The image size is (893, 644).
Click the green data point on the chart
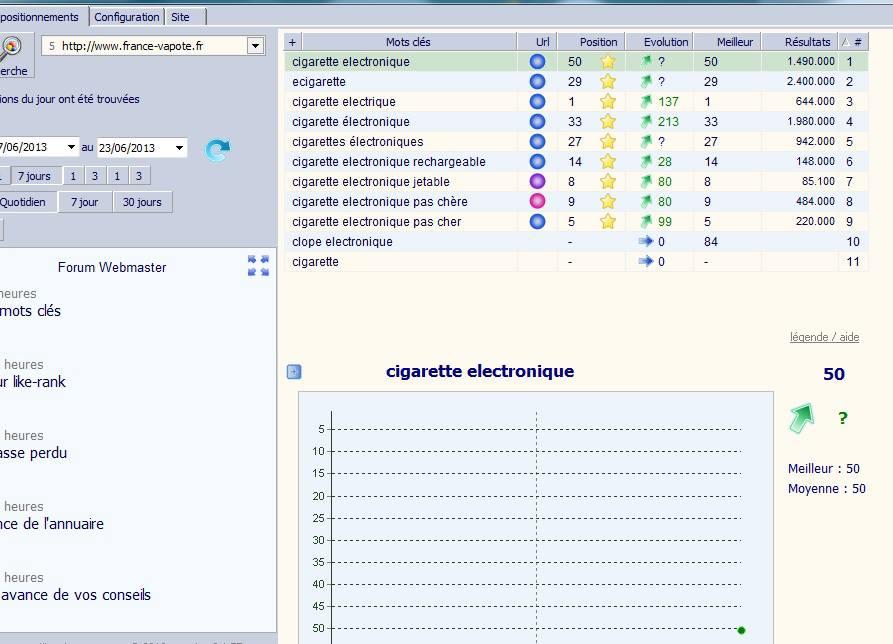pos(741,630)
